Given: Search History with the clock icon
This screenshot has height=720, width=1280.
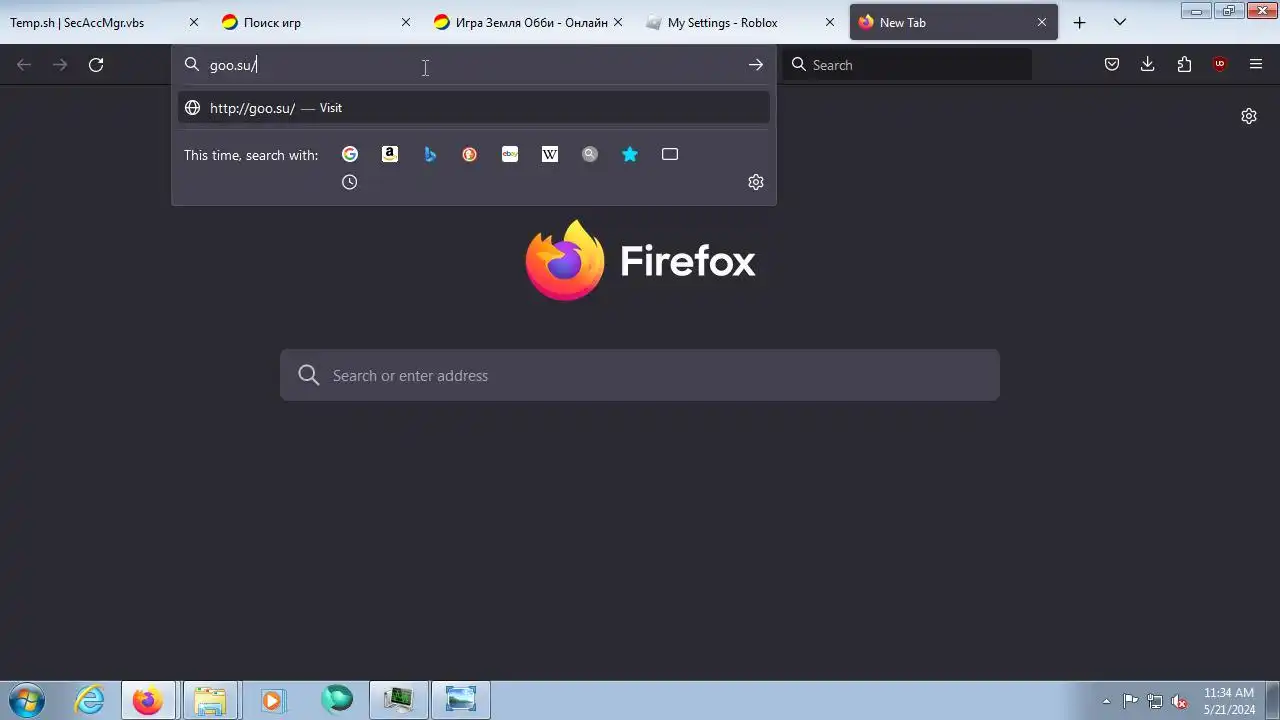Looking at the screenshot, I should click(350, 182).
